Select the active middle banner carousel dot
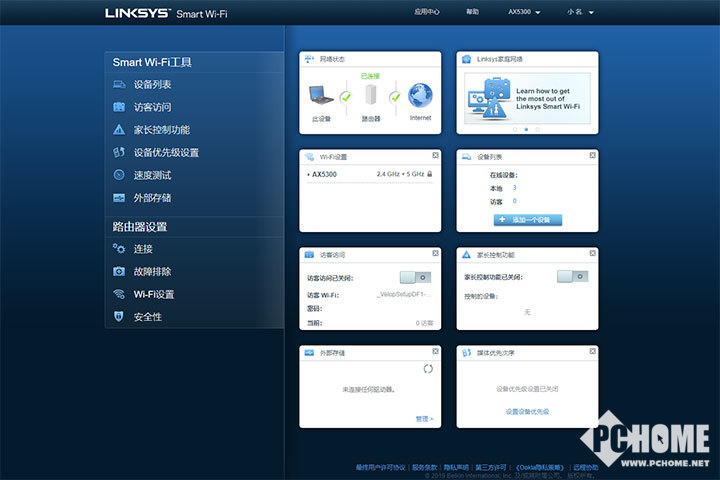 pyautogui.click(x=526, y=130)
